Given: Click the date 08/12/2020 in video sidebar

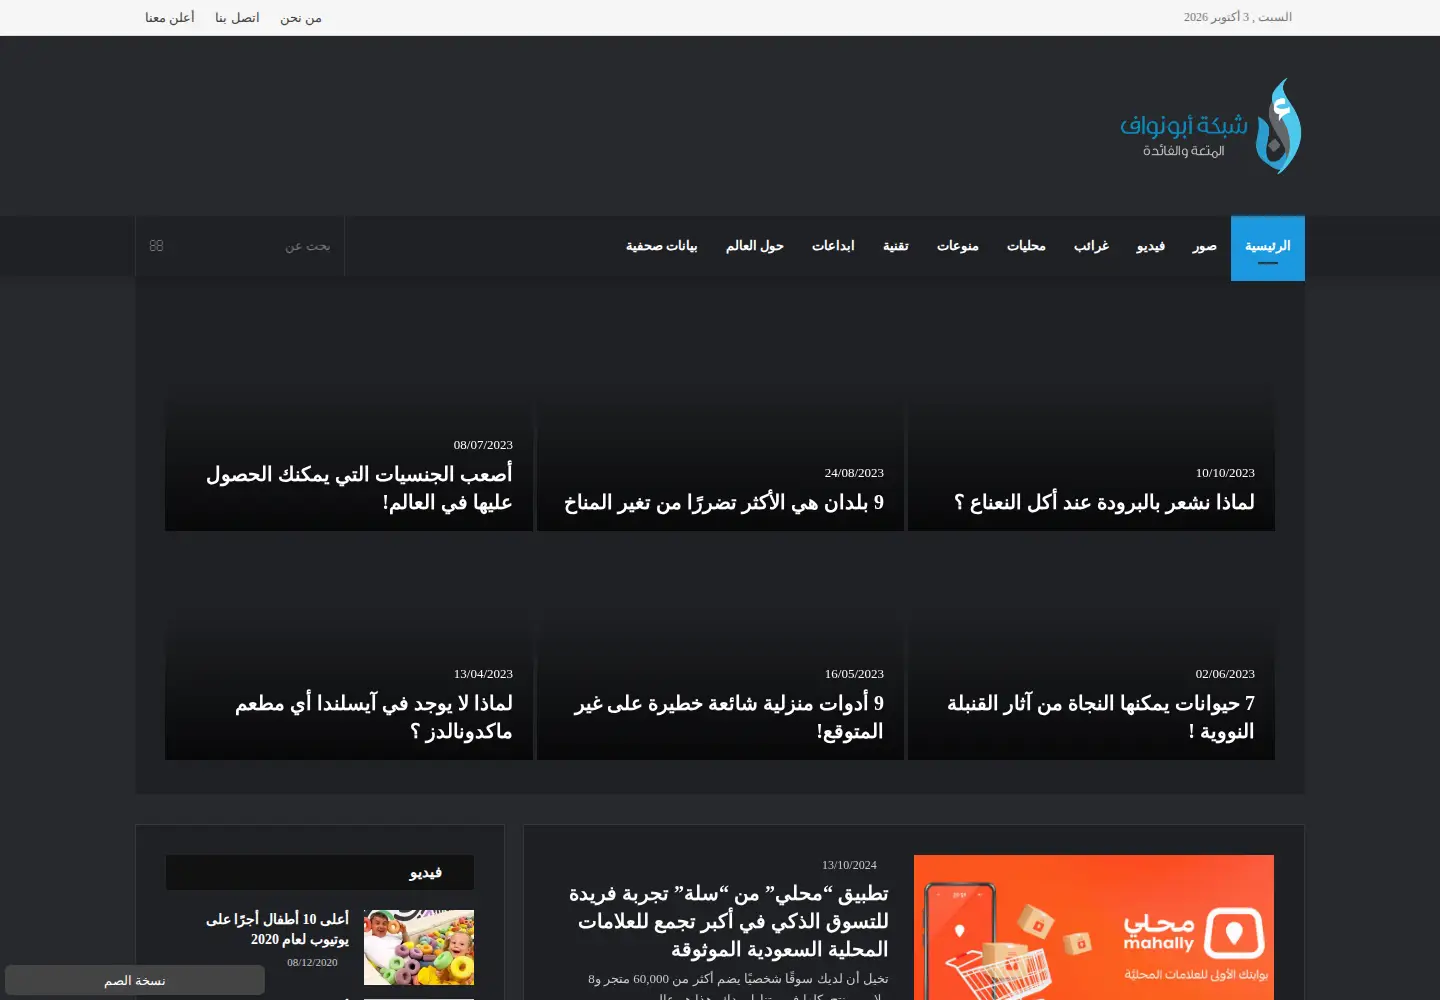Looking at the screenshot, I should click(312, 962).
